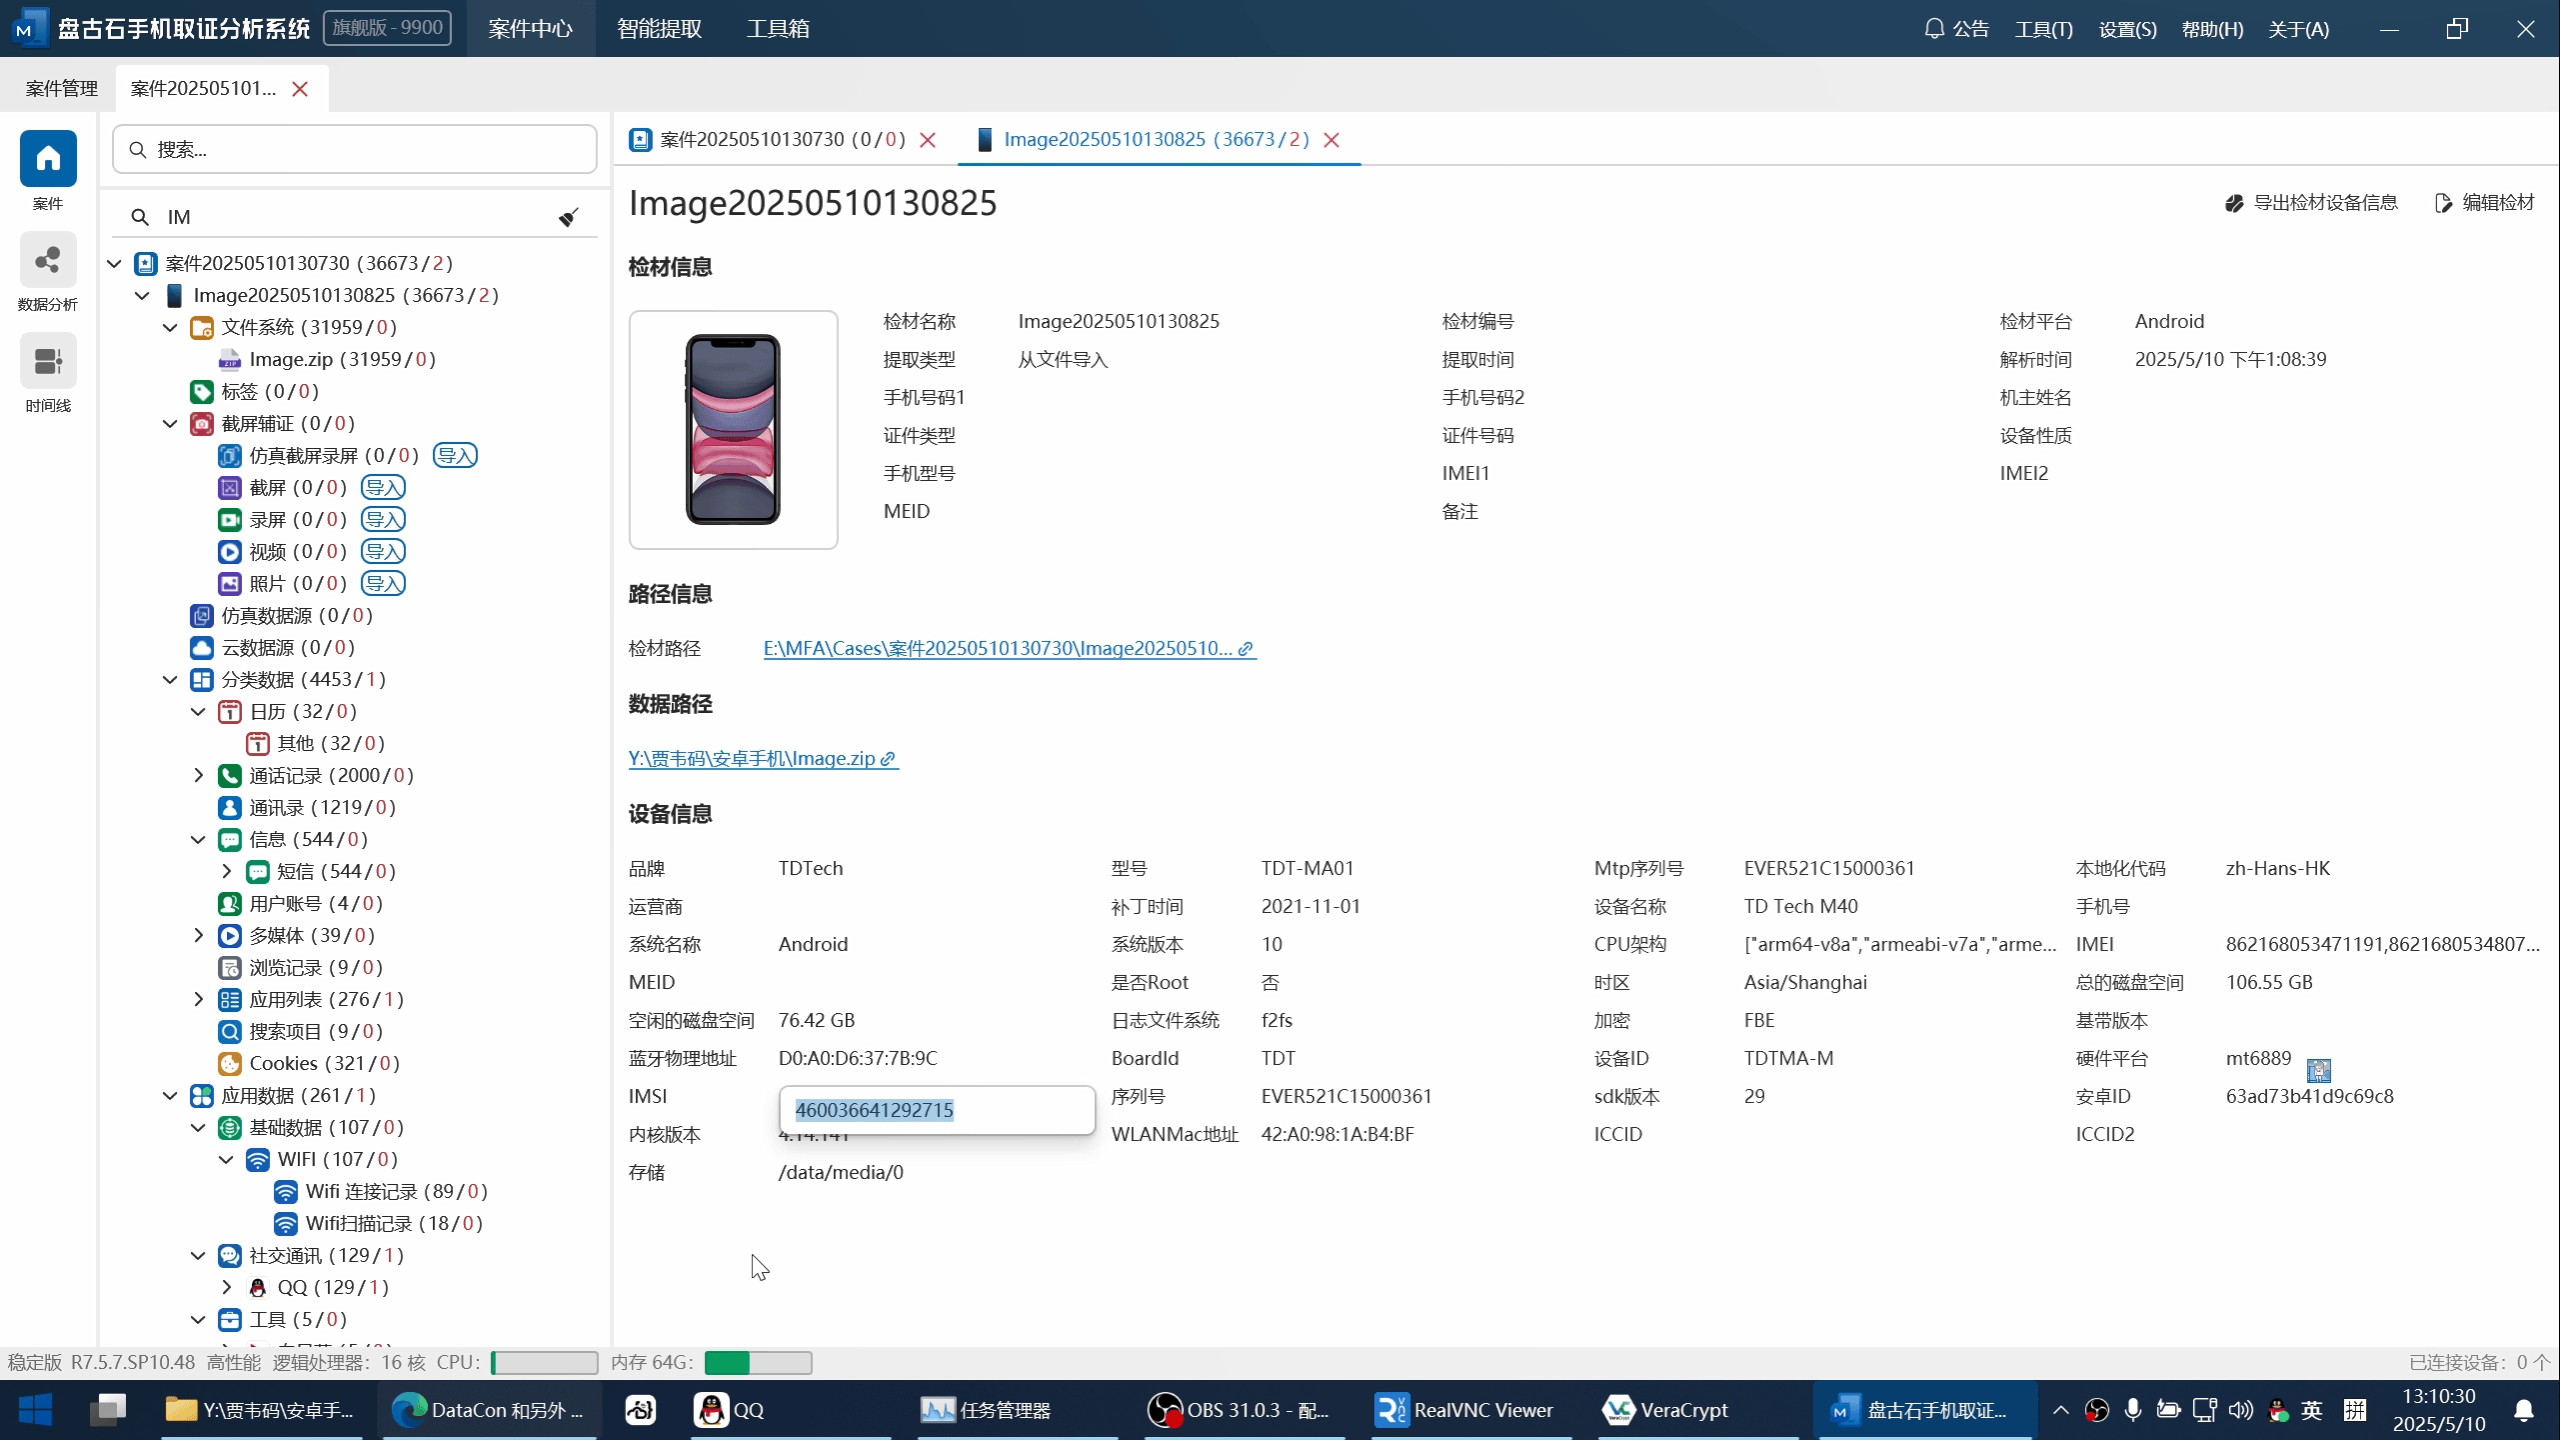The image size is (2560, 1440).
Task: Open RealVNC Viewer from the taskbar
Action: pyautogui.click(x=1465, y=1410)
